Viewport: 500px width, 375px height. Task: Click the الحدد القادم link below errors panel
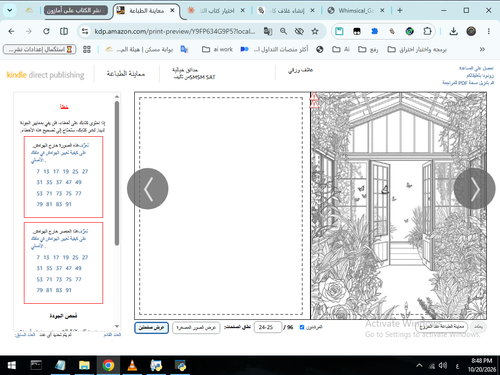pos(112,335)
